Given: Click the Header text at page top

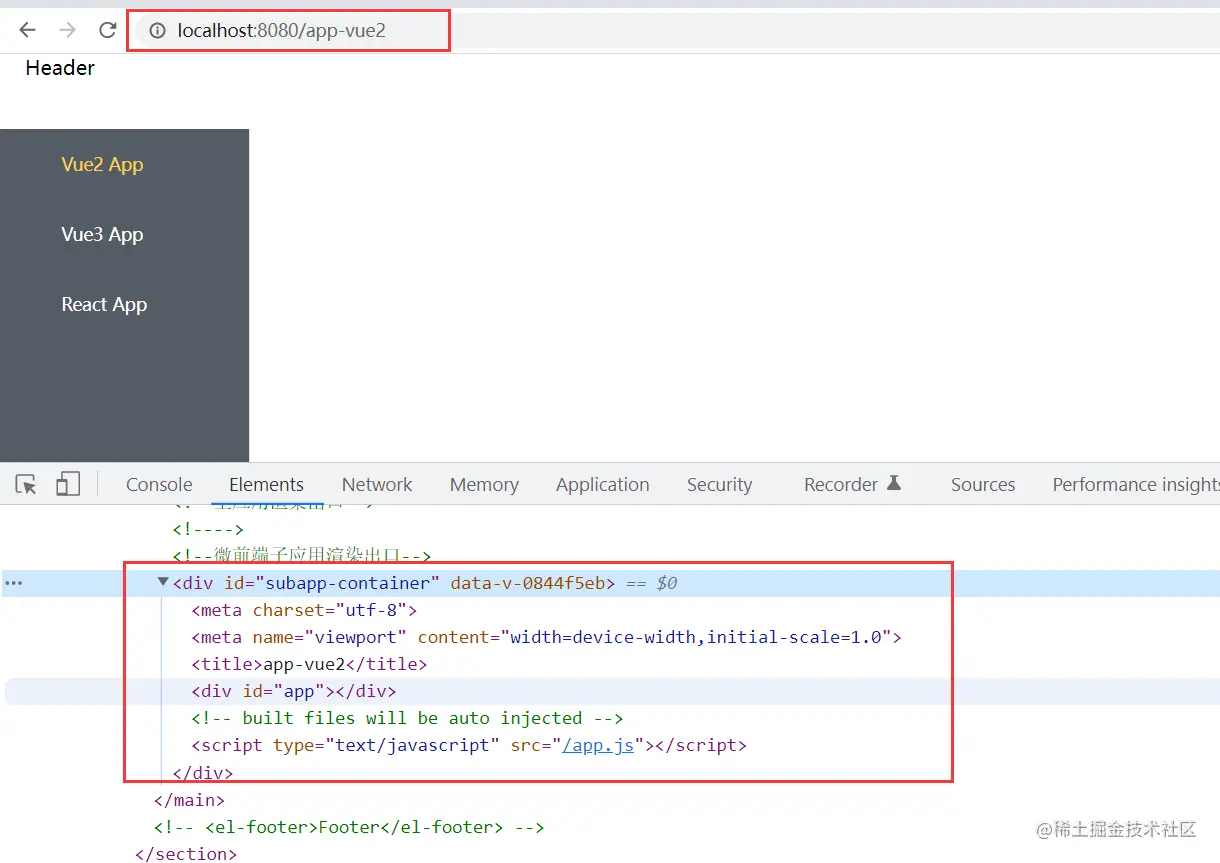Looking at the screenshot, I should [60, 68].
